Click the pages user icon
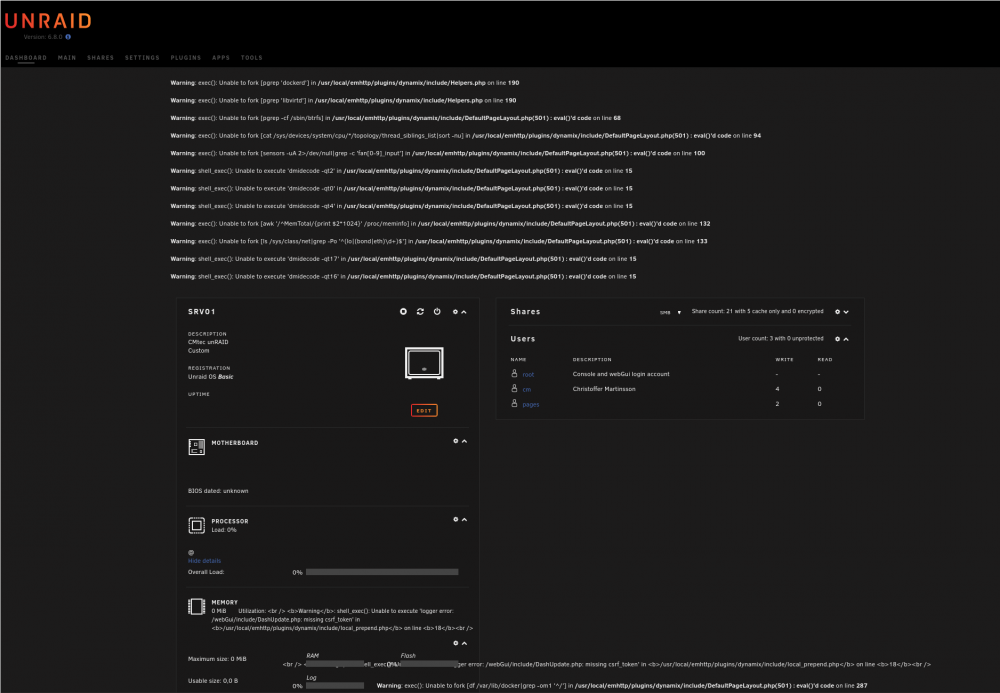Screen dimensions: 1000x693 [514, 404]
